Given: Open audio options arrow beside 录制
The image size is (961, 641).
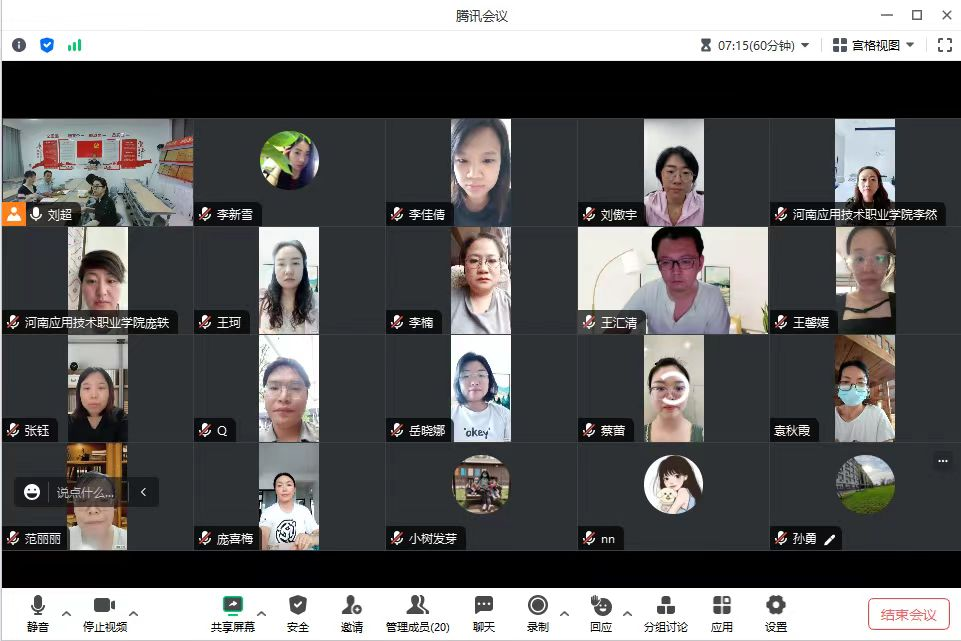Looking at the screenshot, I should 564,613.
